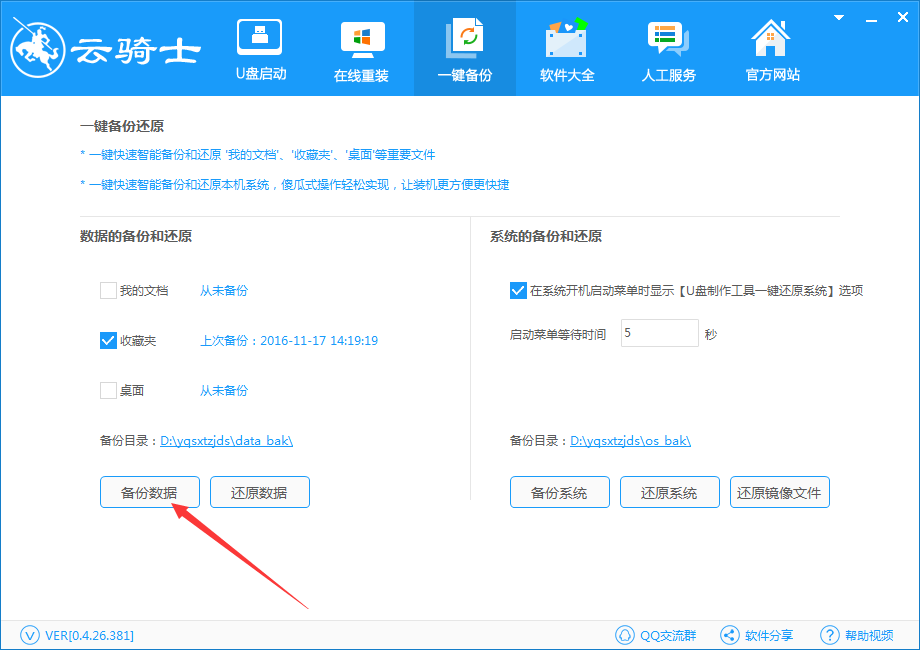Click the 系统的备份和还原 heading

[546, 236]
